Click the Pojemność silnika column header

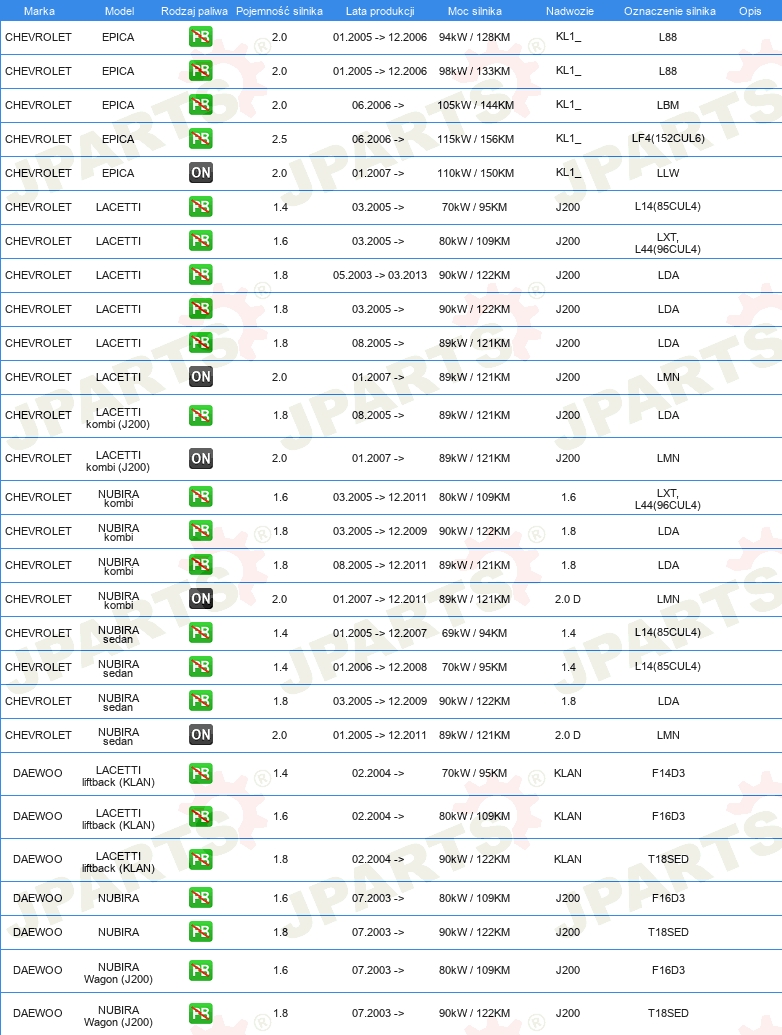(279, 11)
